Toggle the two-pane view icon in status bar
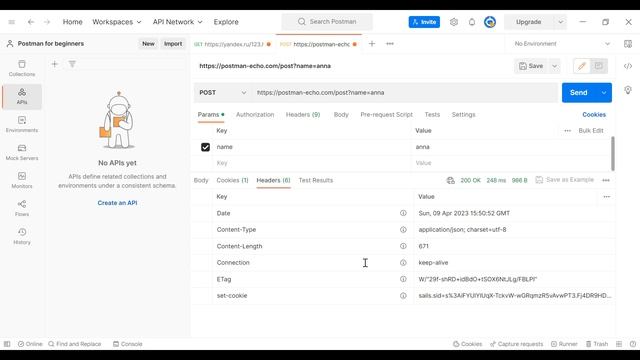Screen dimensions: 640x360 [x=619, y=344]
